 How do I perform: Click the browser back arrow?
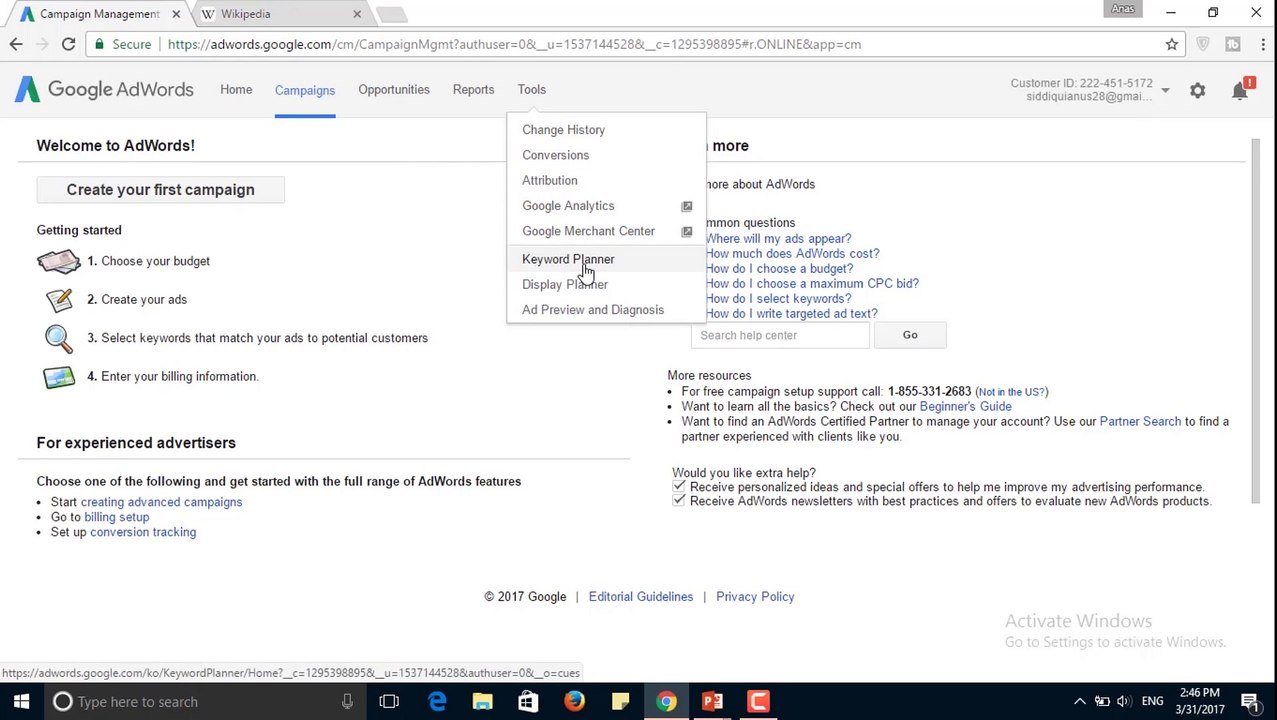(x=16, y=44)
